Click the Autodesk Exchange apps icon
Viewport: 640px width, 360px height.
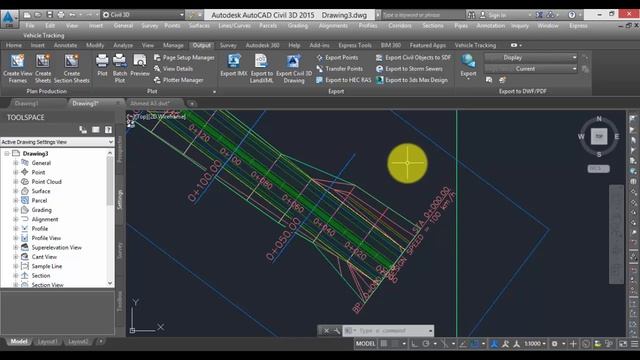[540, 15]
